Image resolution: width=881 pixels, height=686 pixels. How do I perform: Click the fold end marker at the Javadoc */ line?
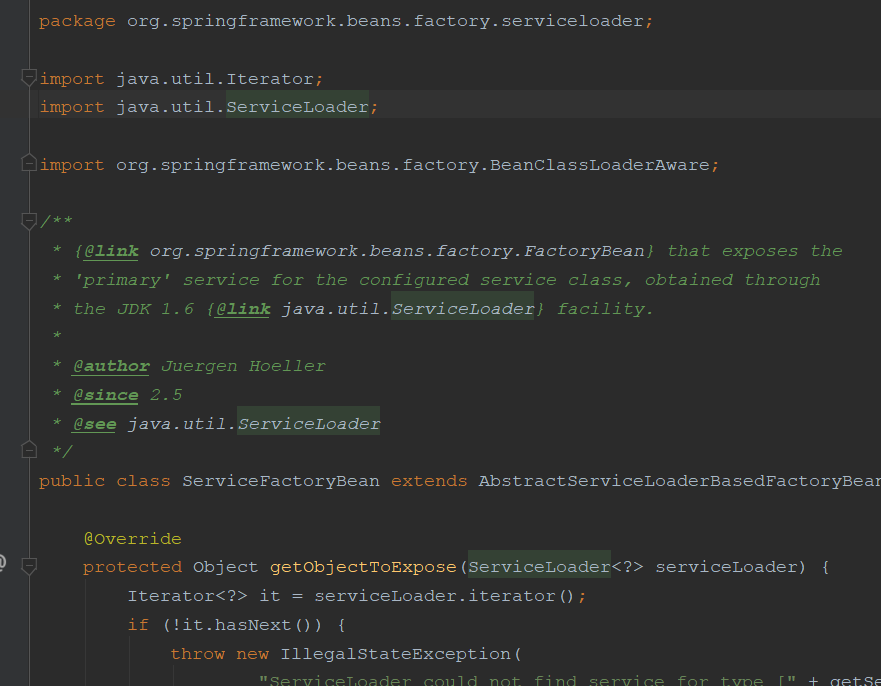(29, 449)
